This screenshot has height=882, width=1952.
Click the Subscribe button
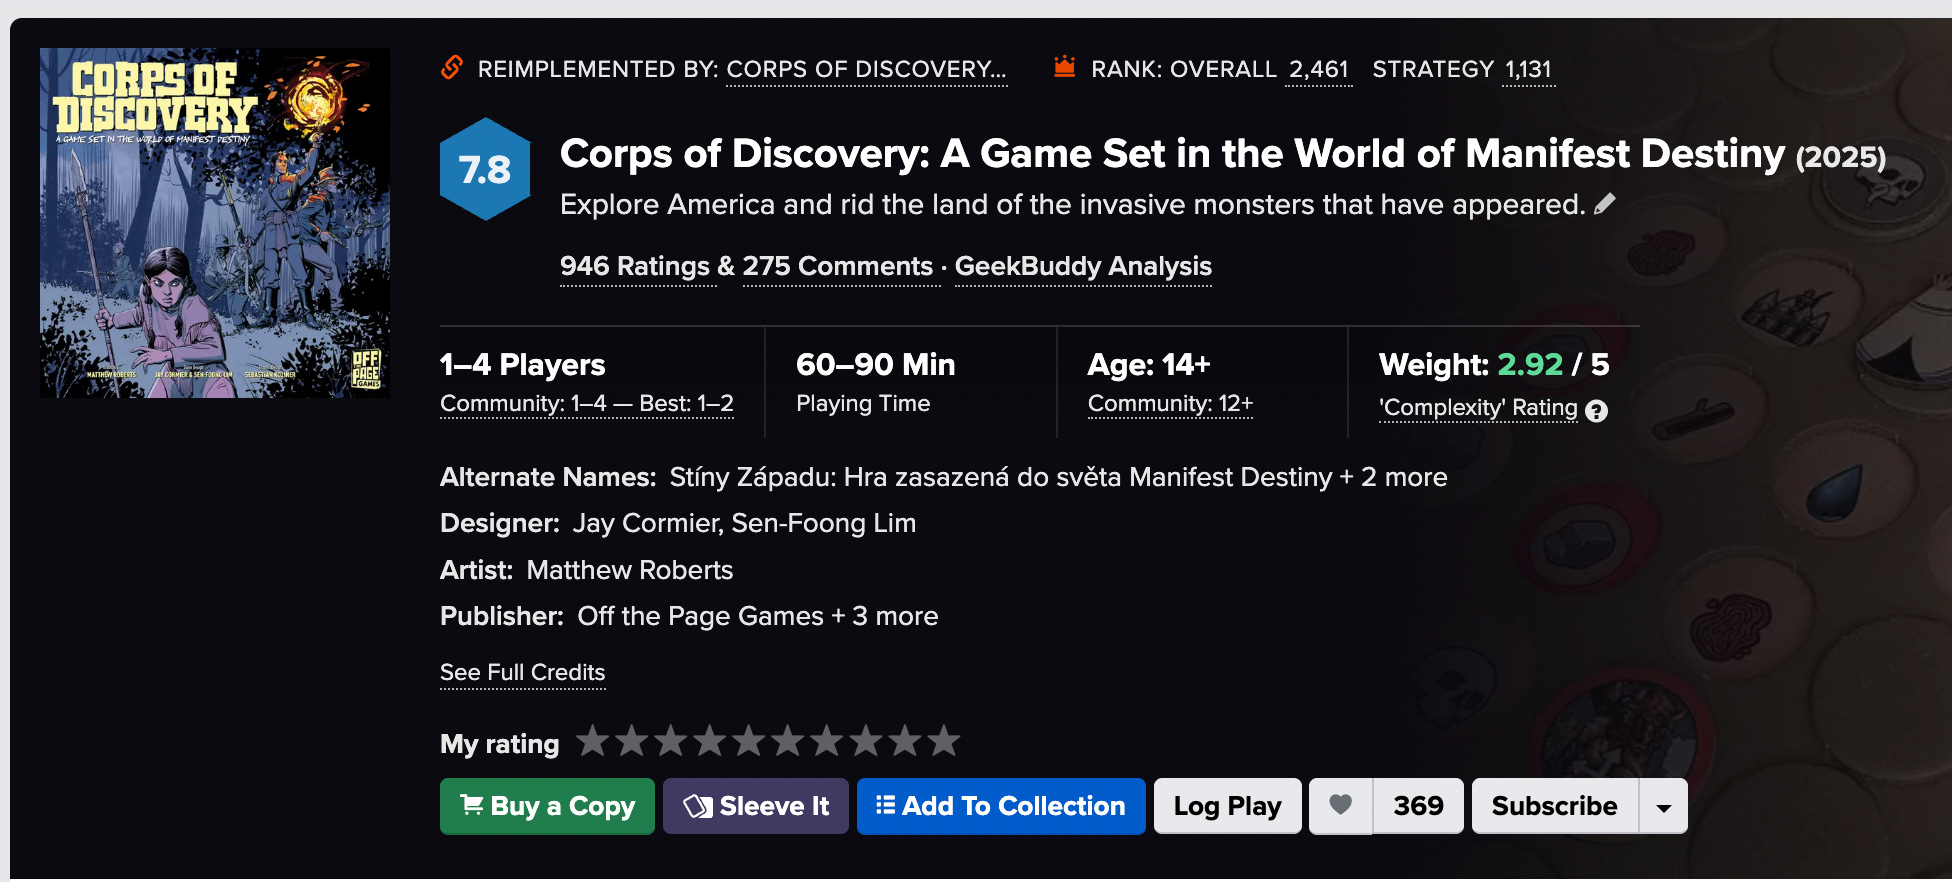[1555, 806]
